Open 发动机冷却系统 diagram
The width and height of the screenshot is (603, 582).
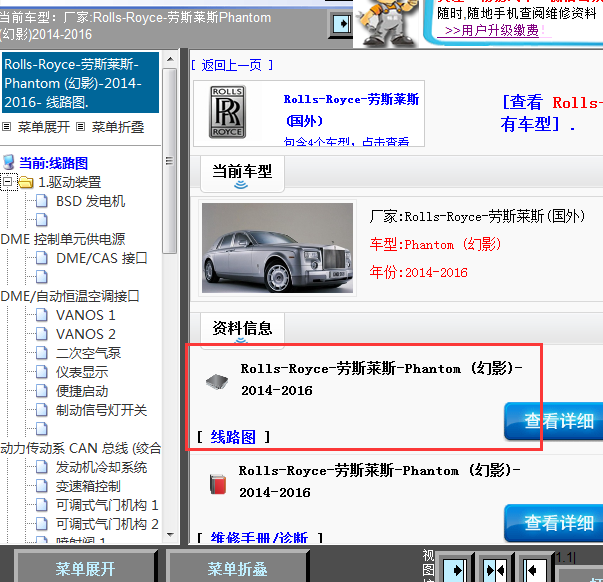[102, 467]
